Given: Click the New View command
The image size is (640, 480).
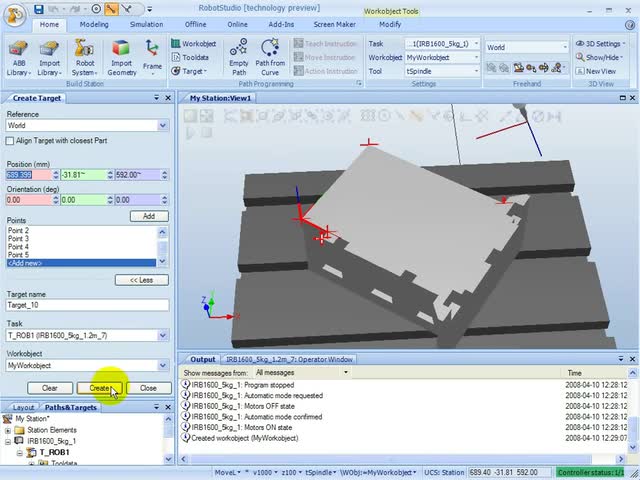Looking at the screenshot, I should click(x=596, y=71).
